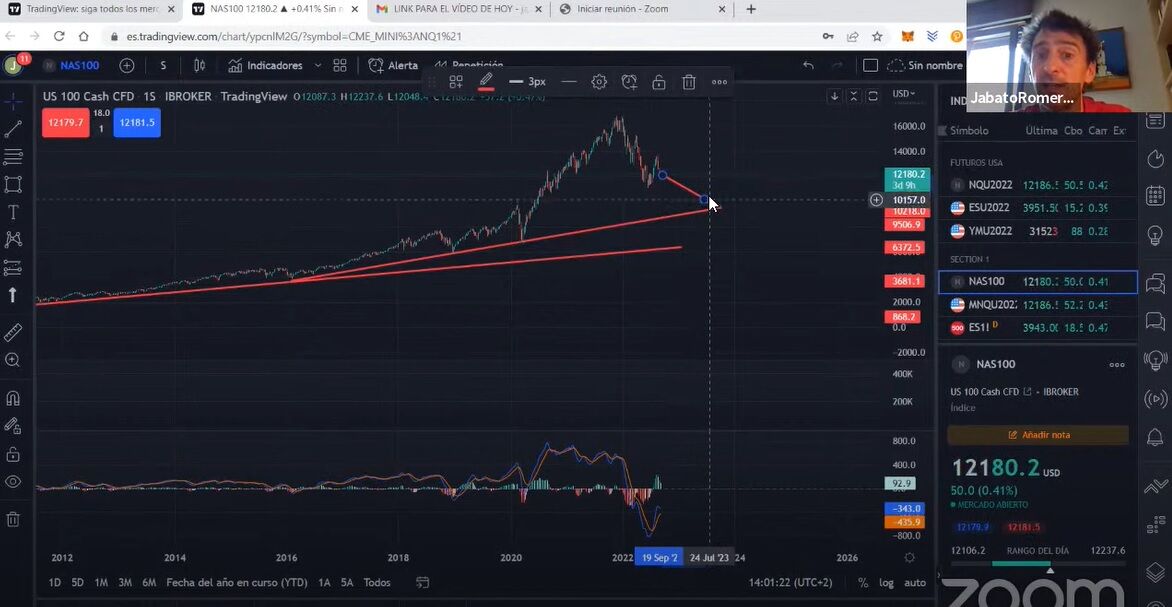Viewport: 1172px width, 607px height.
Task: Click the trash icon in drawing toolbar
Action: (688, 82)
